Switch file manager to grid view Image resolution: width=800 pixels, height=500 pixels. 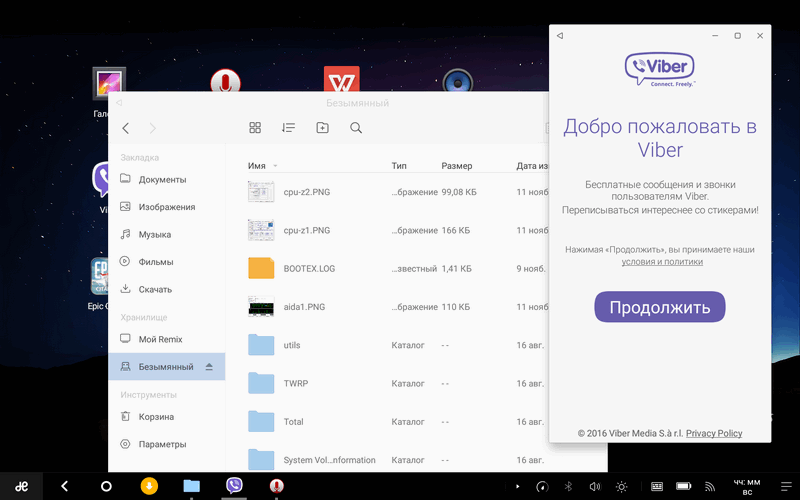[x=255, y=128]
